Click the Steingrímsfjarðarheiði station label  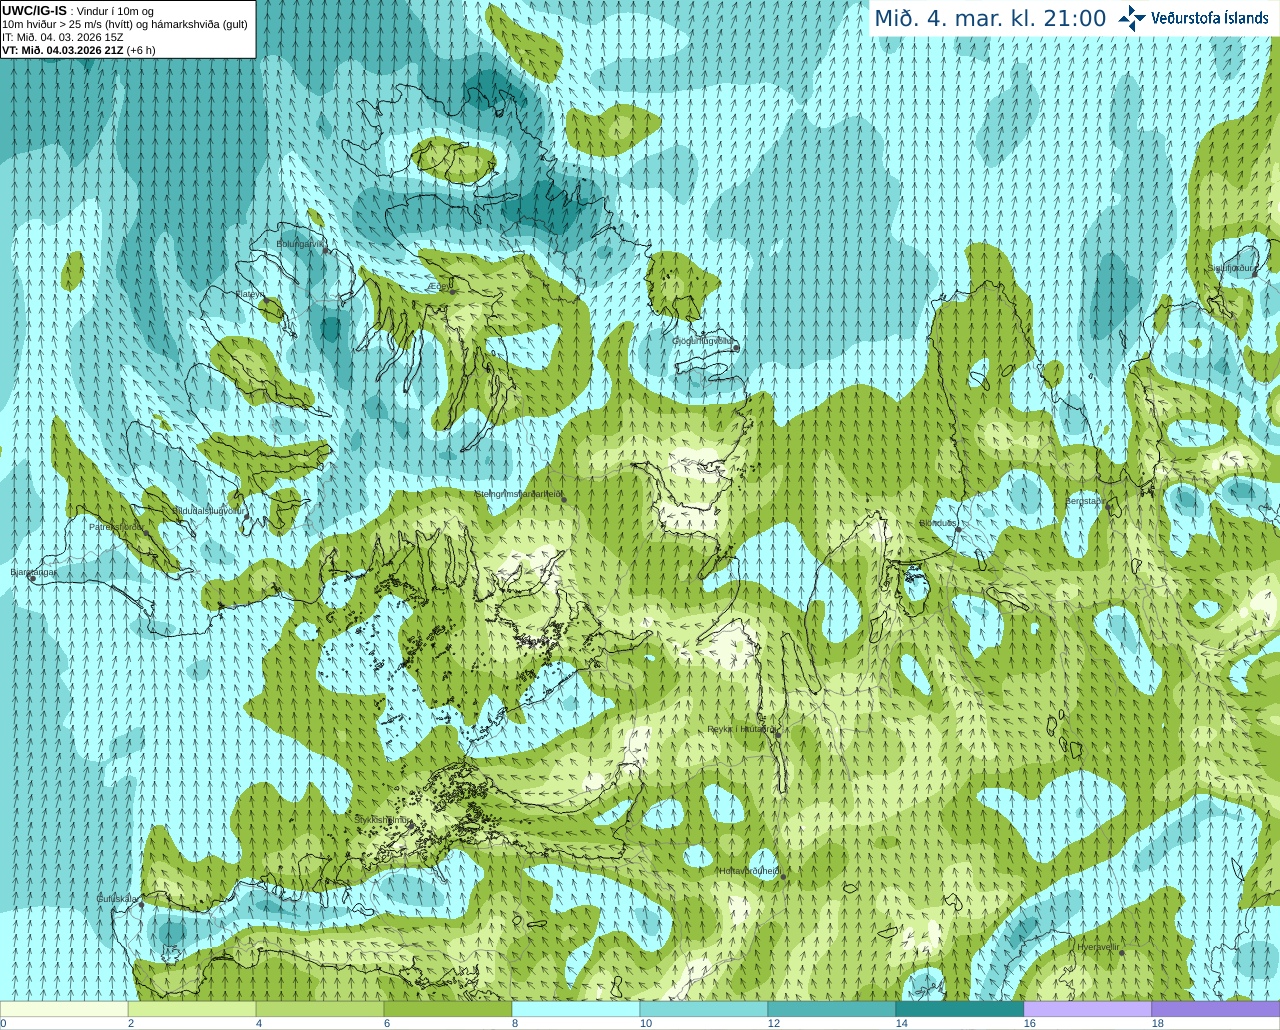(x=518, y=493)
